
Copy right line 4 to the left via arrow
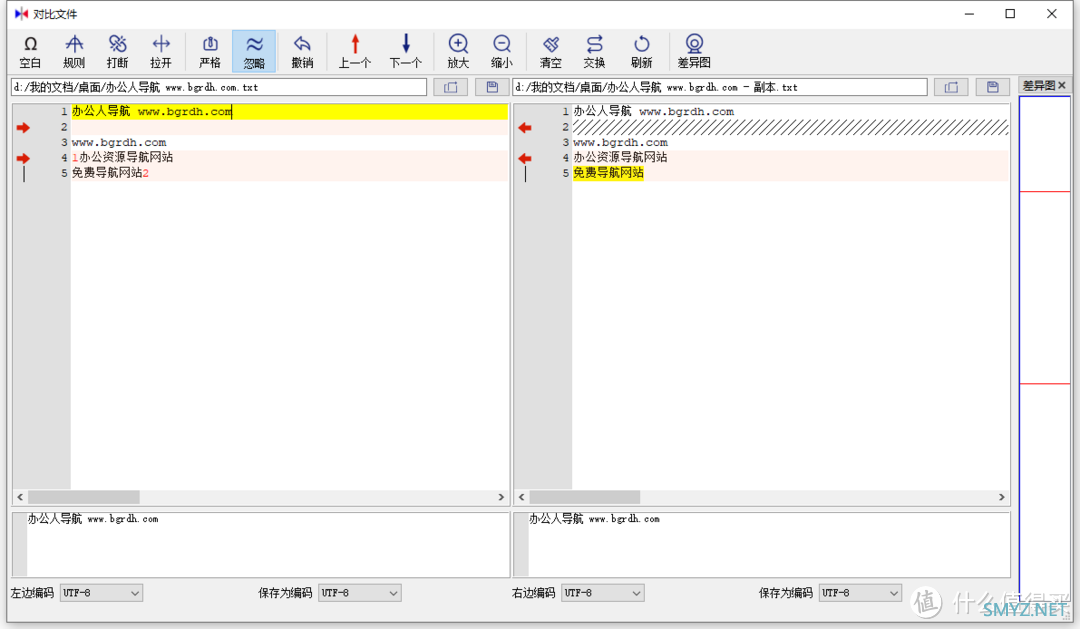click(x=525, y=158)
